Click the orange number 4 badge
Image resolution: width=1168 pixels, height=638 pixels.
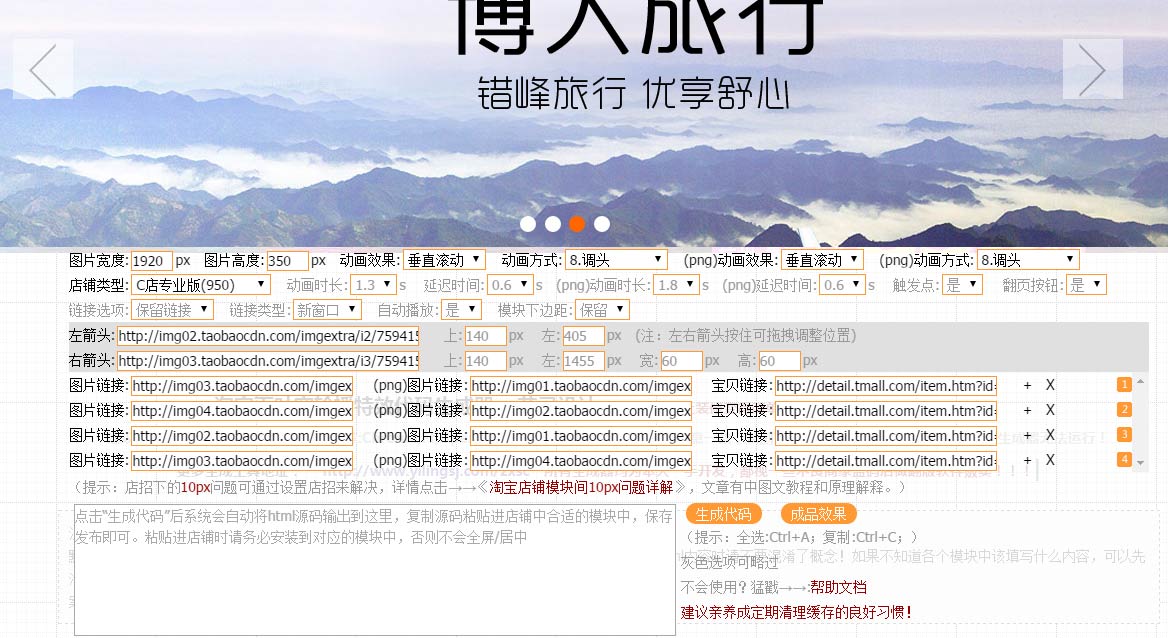click(x=1124, y=458)
